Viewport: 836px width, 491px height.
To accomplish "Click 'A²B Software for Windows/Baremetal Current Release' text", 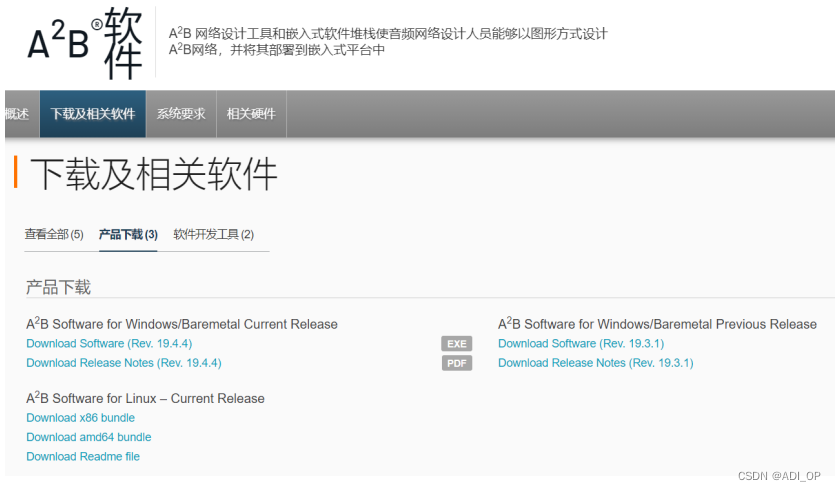I will tap(182, 324).
